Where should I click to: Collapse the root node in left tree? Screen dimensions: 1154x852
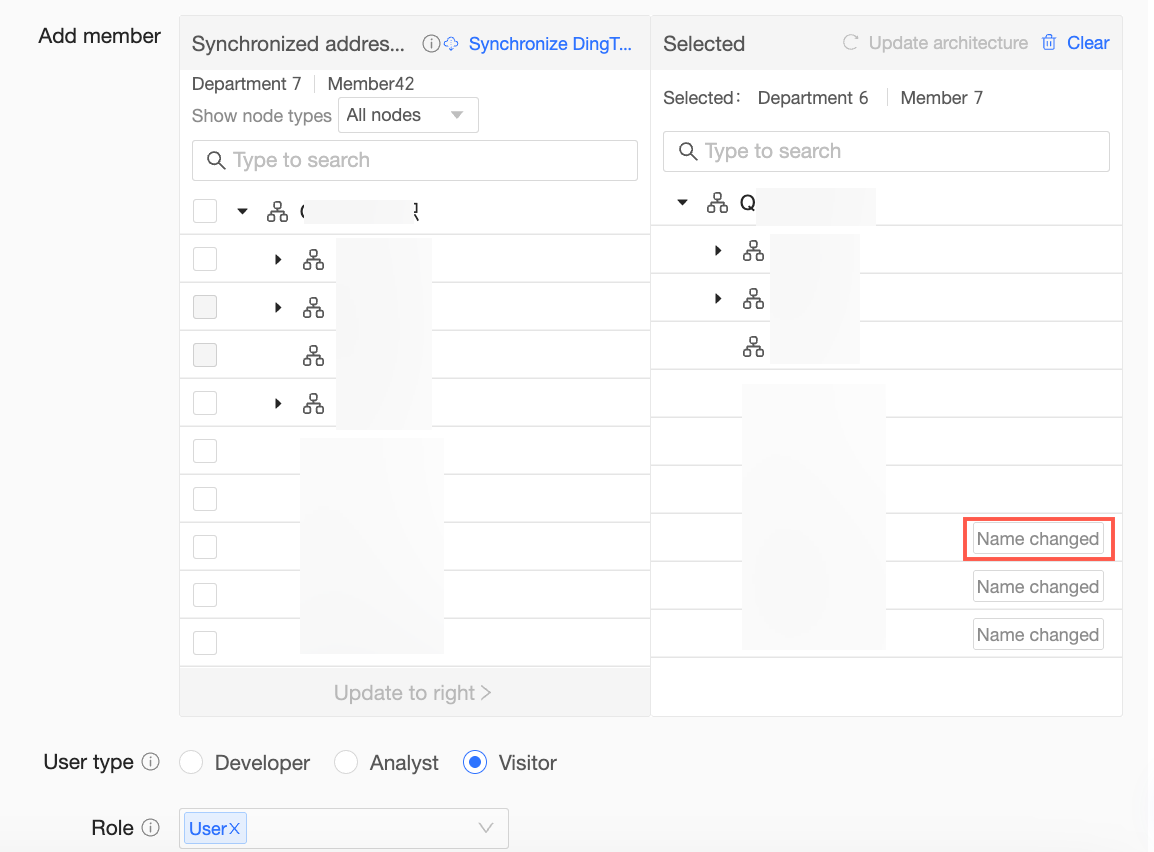tap(242, 211)
